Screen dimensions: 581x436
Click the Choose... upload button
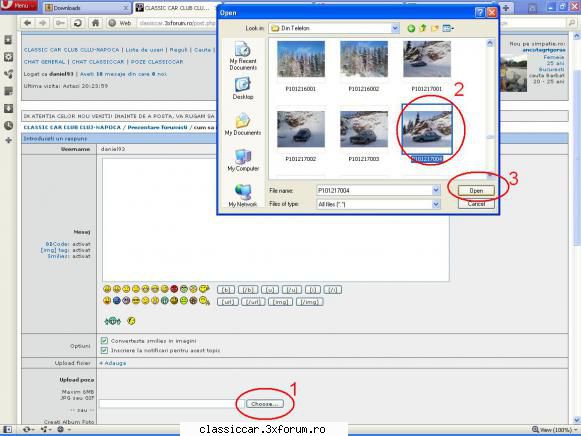point(265,404)
